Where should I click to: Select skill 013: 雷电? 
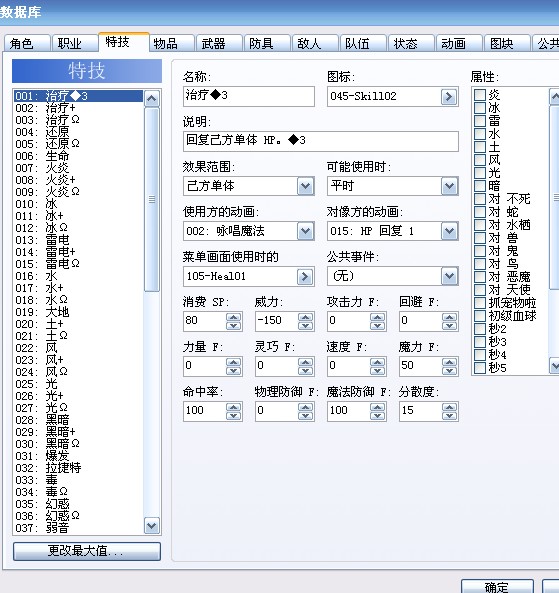click(x=78, y=240)
